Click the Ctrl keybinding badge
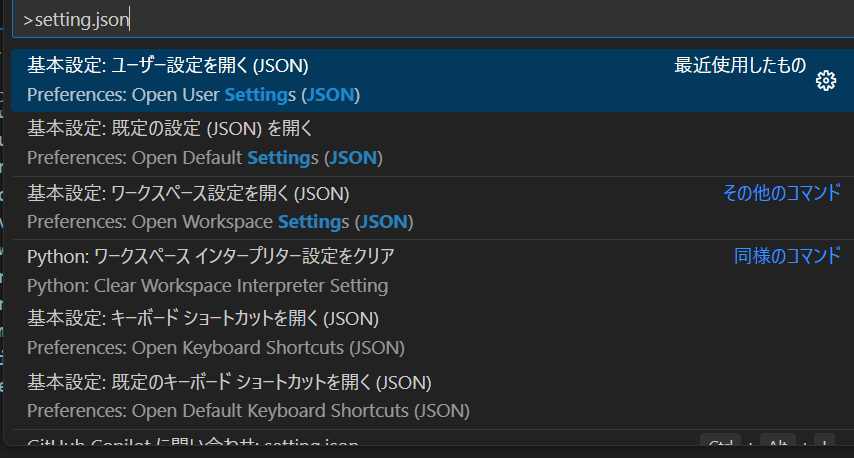This screenshot has width=854, height=458. click(x=720, y=444)
